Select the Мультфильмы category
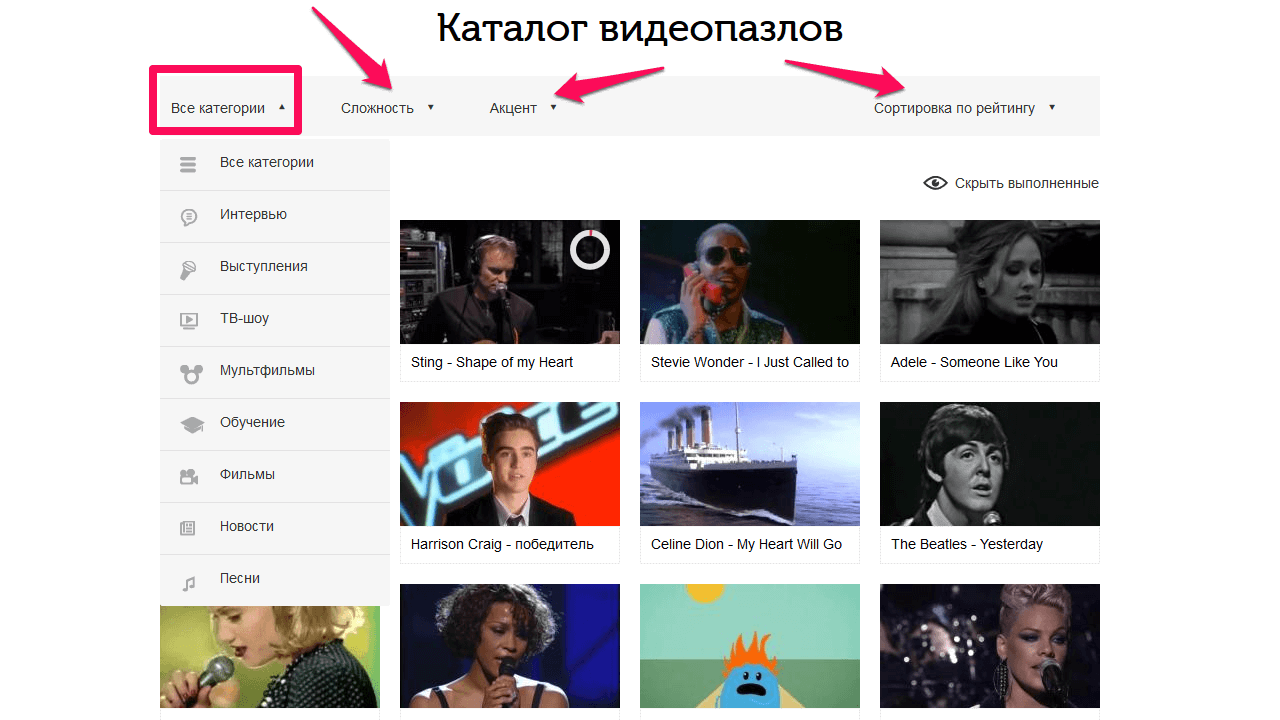 tap(275, 373)
